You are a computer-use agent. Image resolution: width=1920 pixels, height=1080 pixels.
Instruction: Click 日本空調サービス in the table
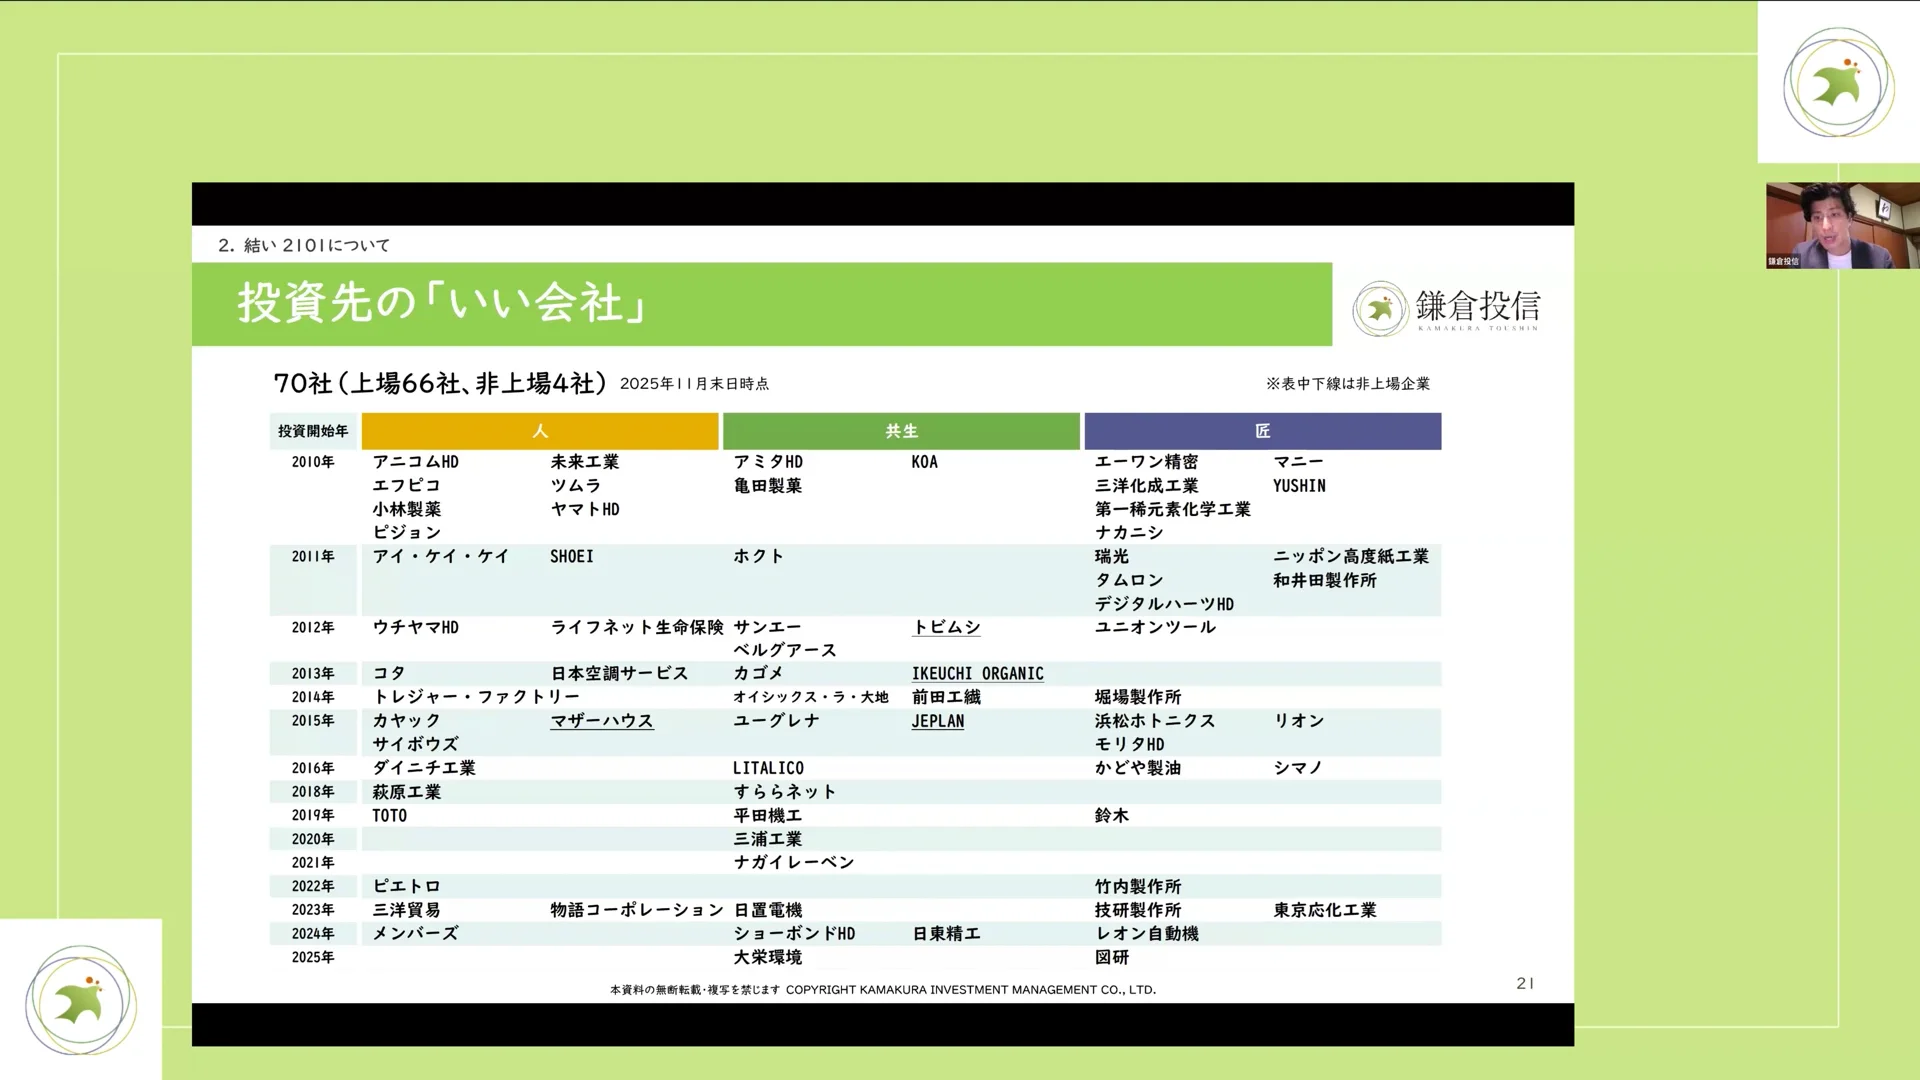point(620,674)
